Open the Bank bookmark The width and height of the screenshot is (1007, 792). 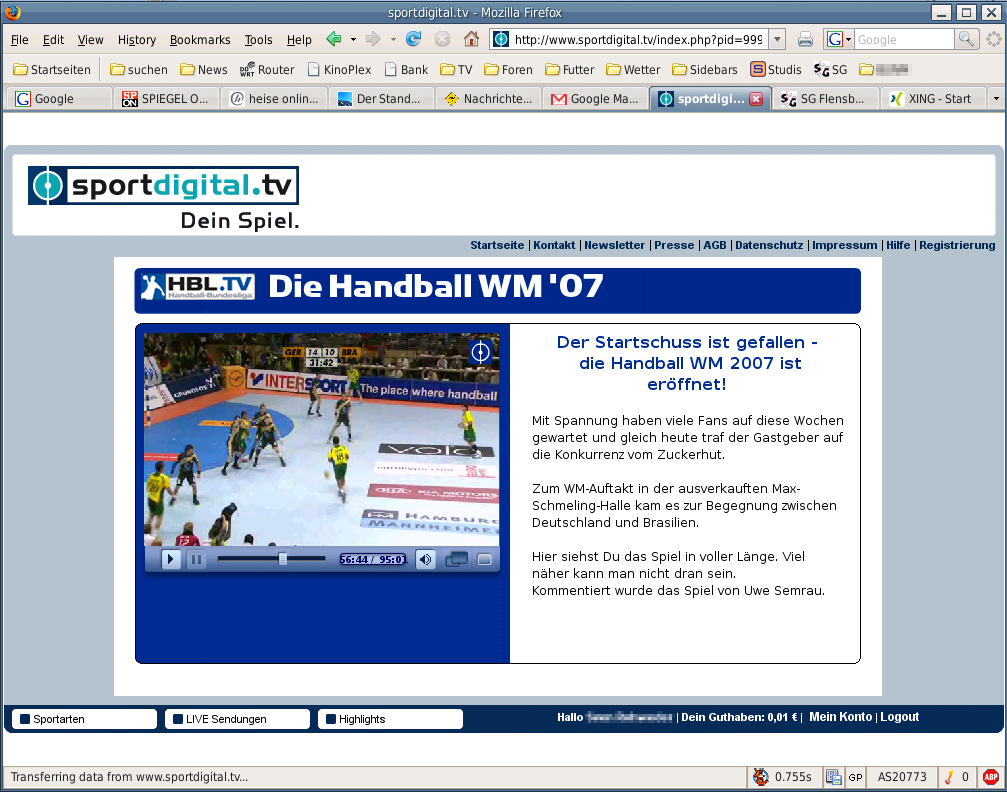pos(406,69)
